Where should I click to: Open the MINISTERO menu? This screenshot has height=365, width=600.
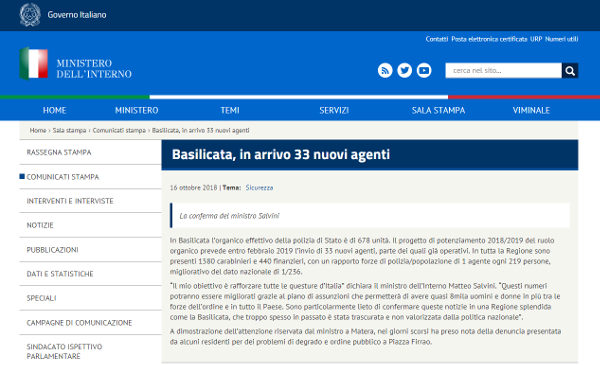point(137,110)
